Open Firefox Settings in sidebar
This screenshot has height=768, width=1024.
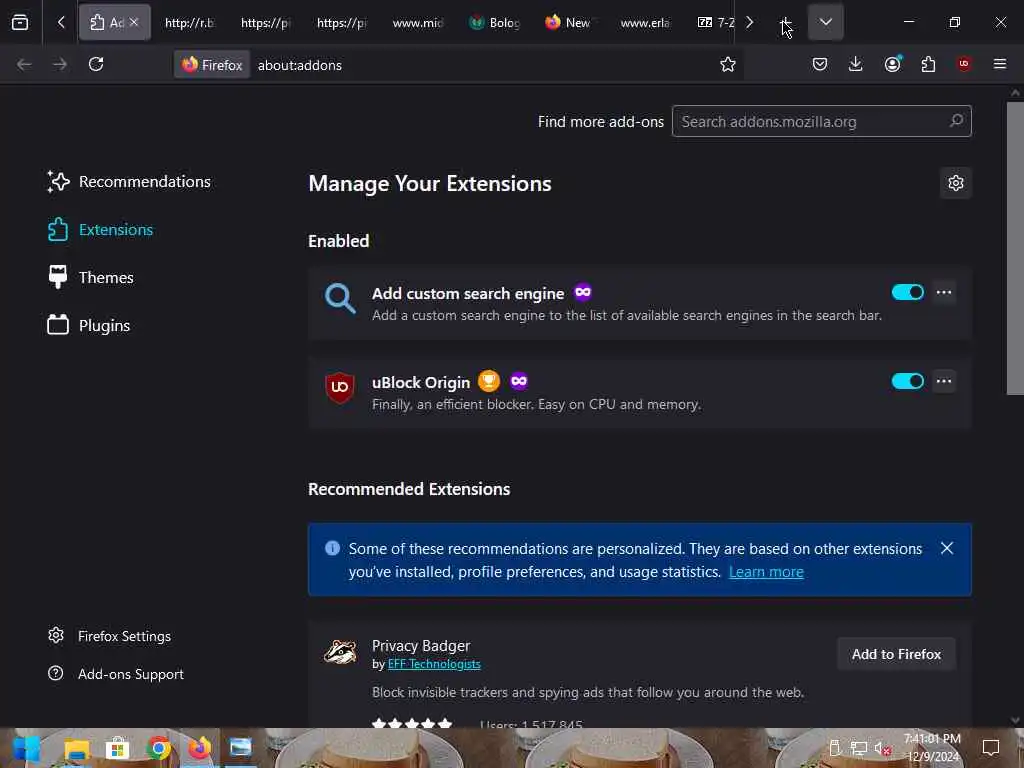point(110,636)
